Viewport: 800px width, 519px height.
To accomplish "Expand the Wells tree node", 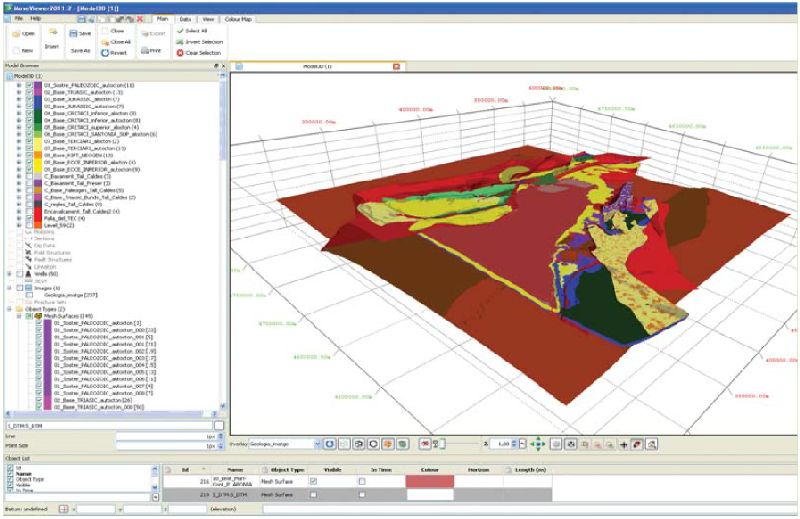I will [9, 273].
